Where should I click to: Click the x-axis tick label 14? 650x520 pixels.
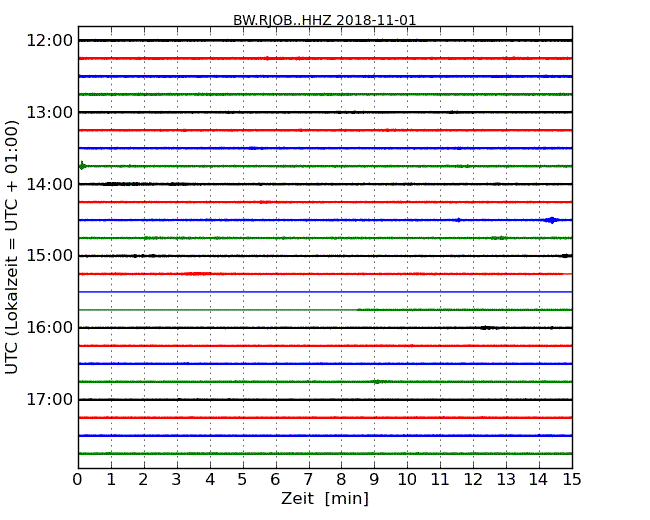click(x=539, y=480)
